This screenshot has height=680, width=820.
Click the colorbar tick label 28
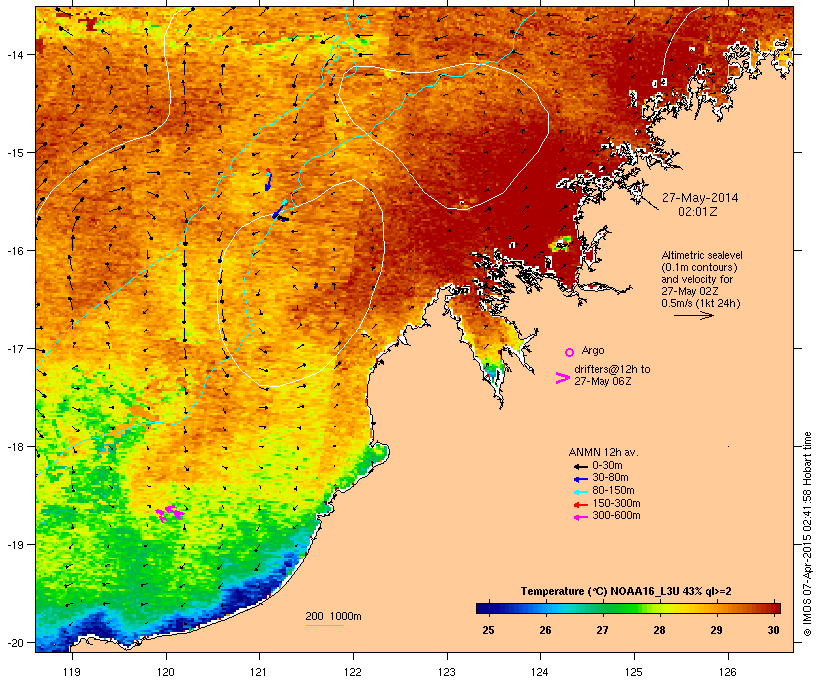(659, 630)
